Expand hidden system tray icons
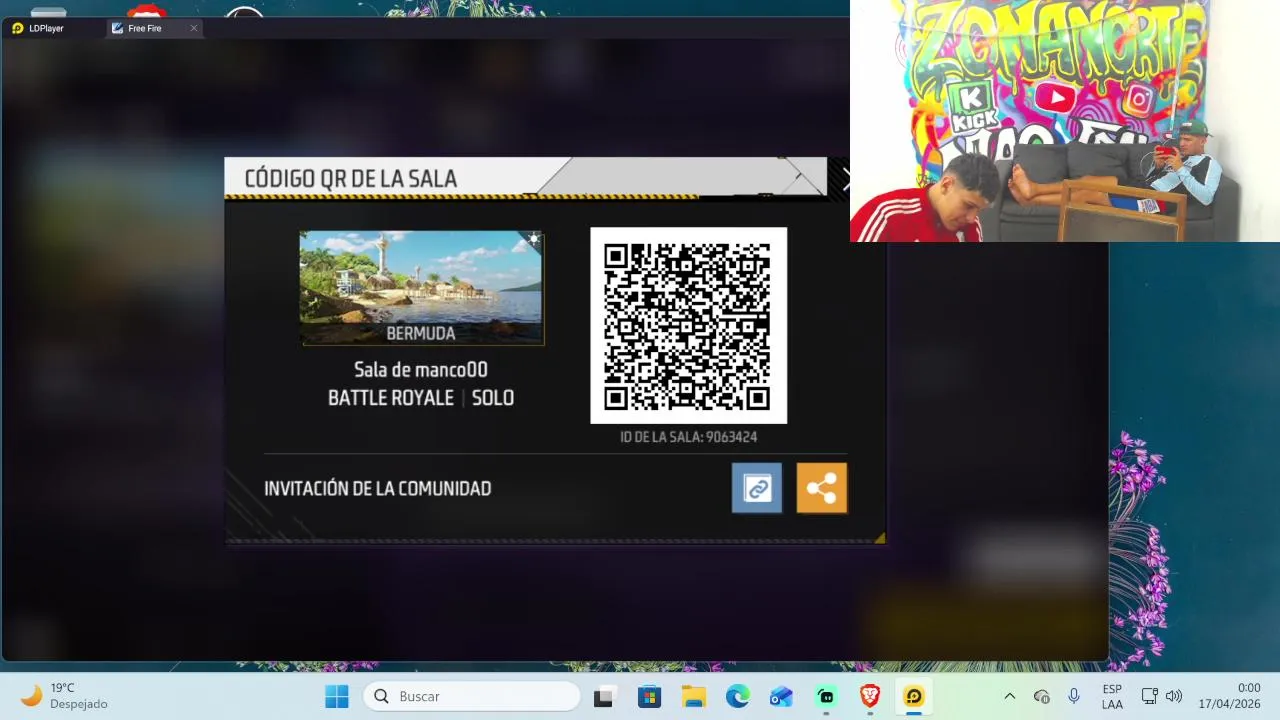 tap(1009, 696)
